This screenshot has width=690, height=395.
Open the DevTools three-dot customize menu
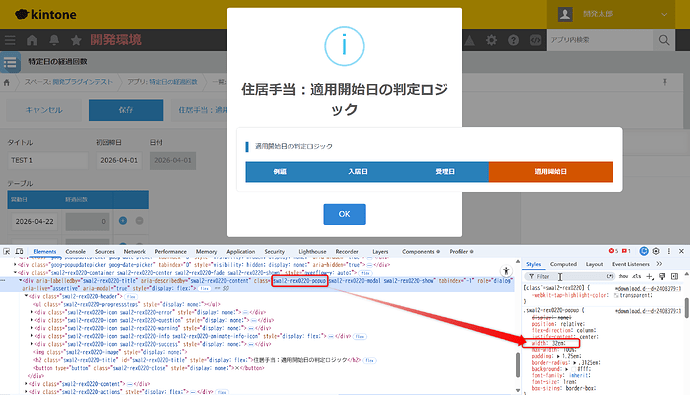point(669,251)
